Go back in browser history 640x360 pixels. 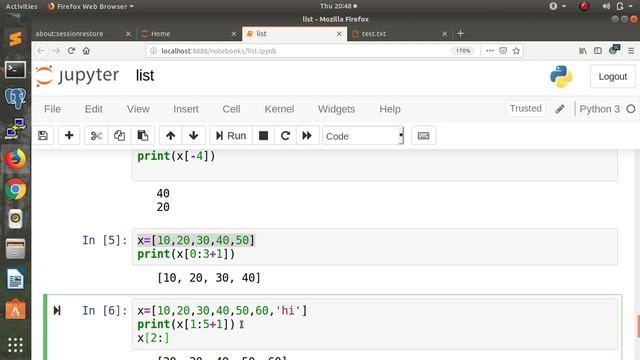[41, 51]
